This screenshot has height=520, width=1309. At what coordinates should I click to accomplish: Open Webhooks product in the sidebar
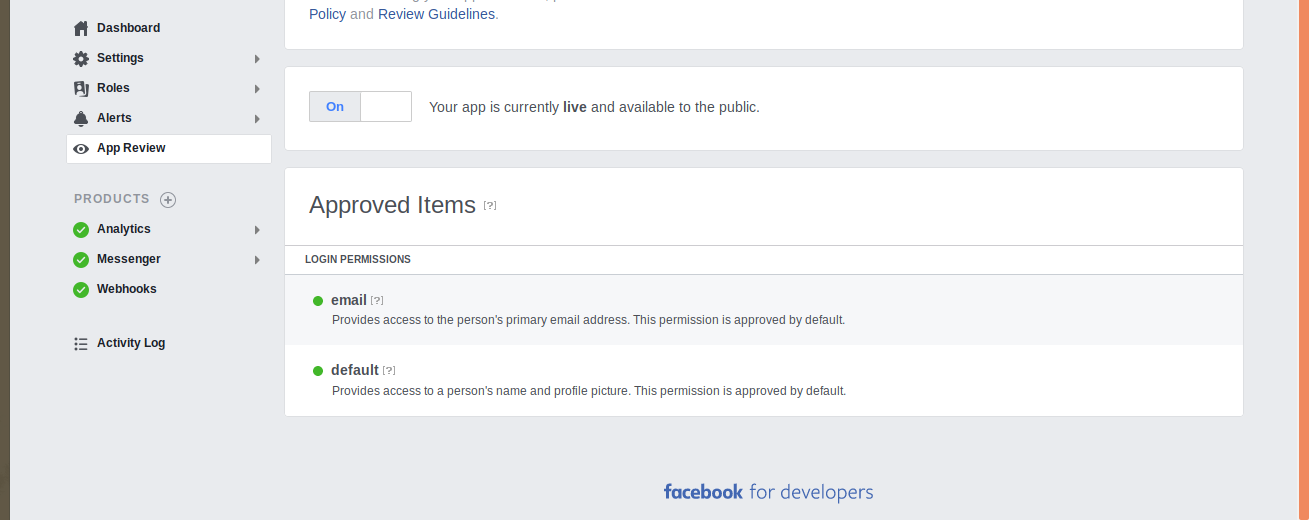point(169,289)
